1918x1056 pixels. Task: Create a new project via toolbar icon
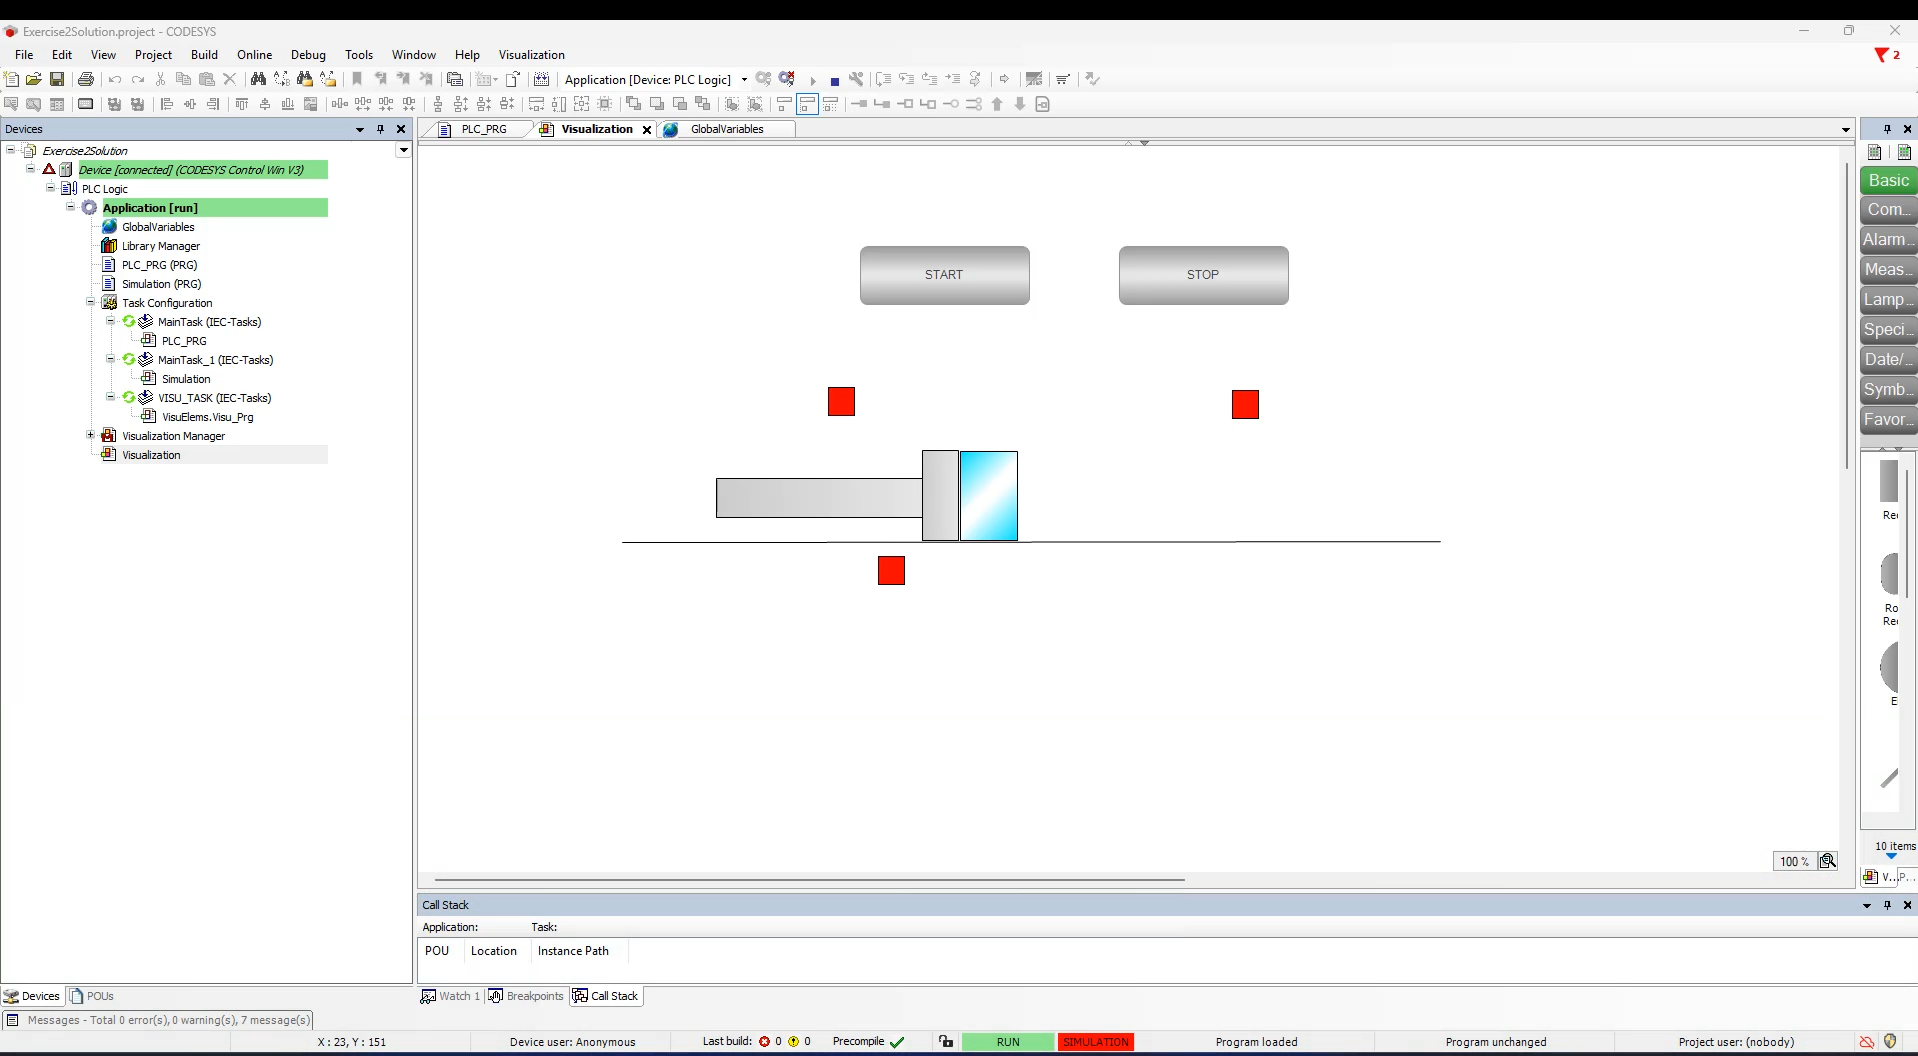click(12, 79)
